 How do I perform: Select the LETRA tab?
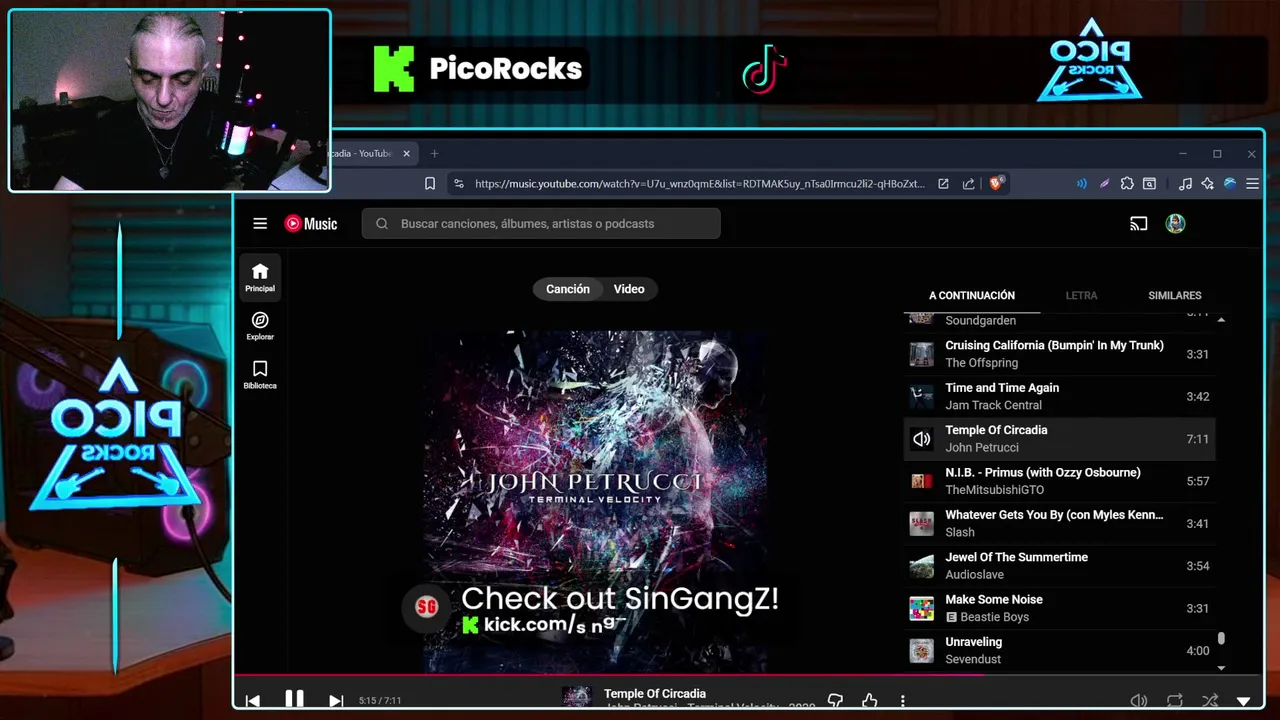[1081, 295]
